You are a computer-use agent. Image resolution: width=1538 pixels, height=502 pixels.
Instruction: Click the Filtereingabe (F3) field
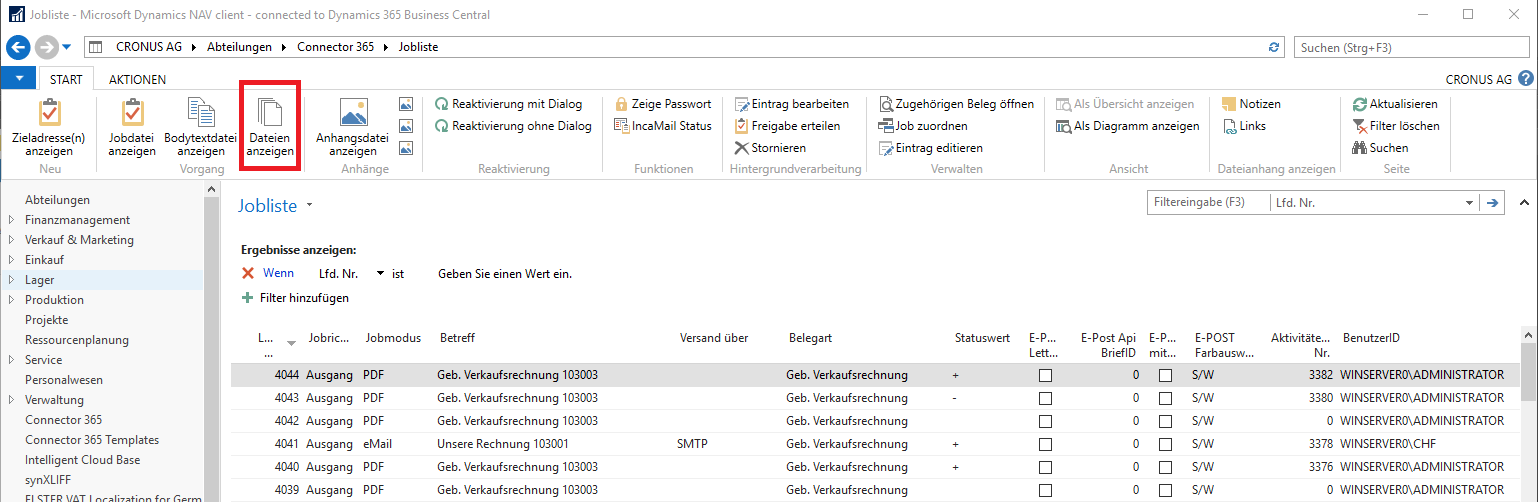pyautogui.click(x=1208, y=202)
